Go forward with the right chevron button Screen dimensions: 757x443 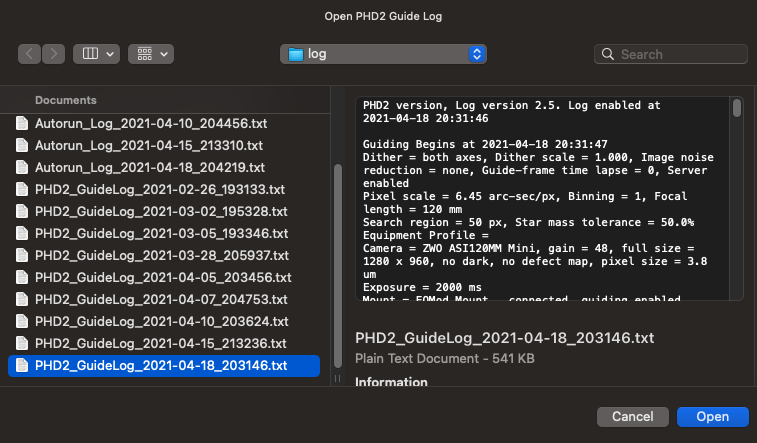coord(54,54)
